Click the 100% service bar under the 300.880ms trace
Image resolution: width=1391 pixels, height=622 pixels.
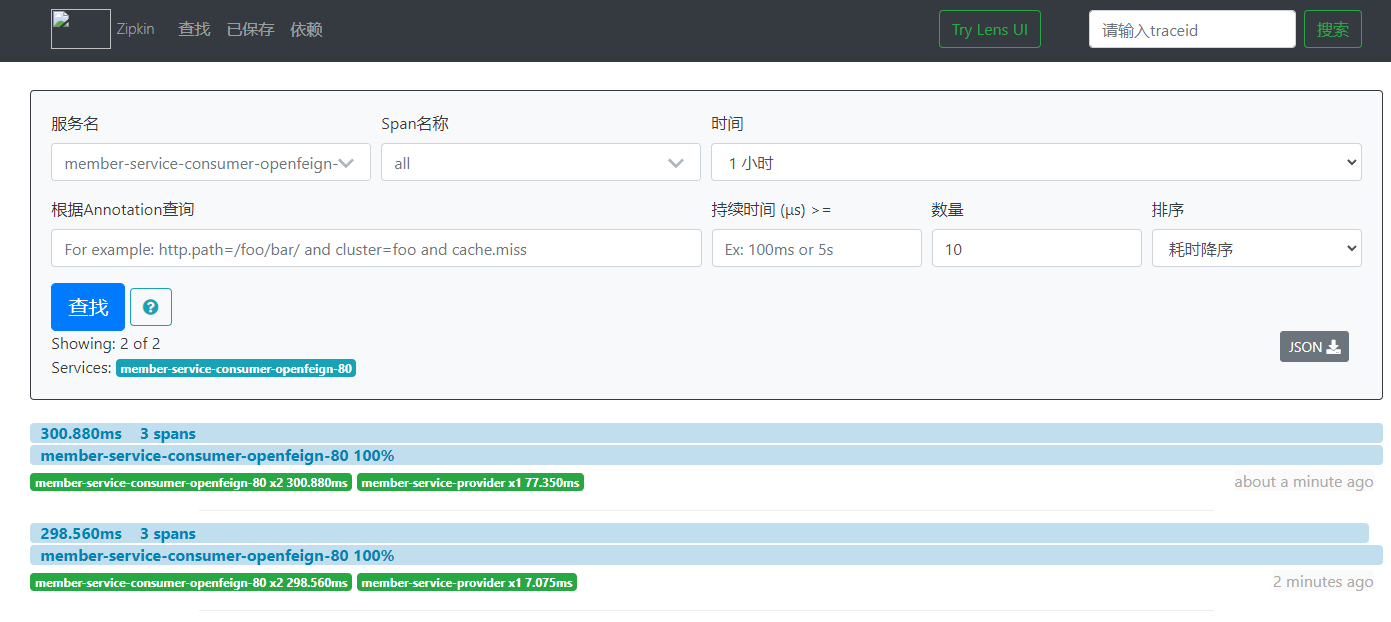point(706,455)
